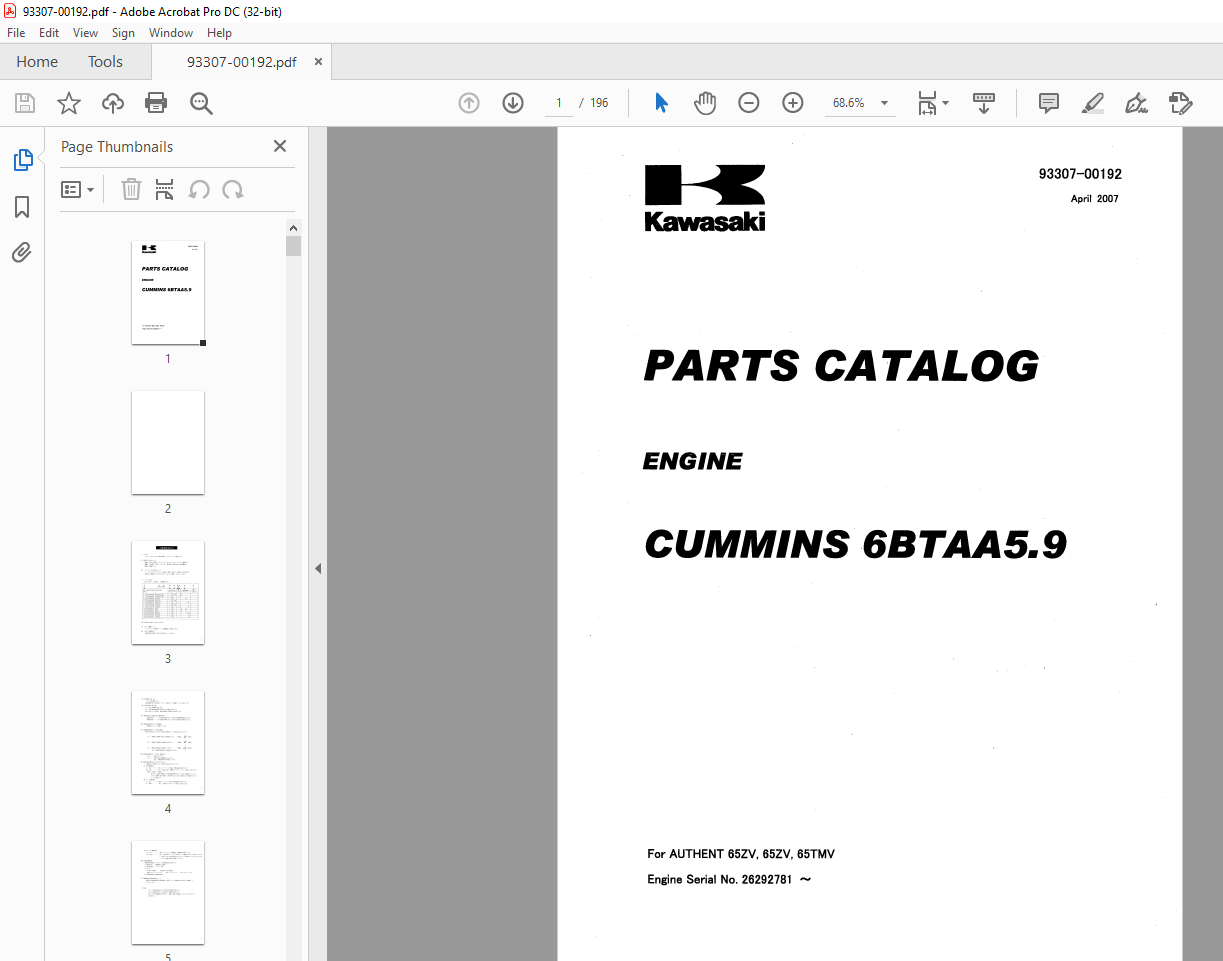Viewport: 1223px width, 961px height.
Task: Switch to Tools tab
Action: (105, 62)
